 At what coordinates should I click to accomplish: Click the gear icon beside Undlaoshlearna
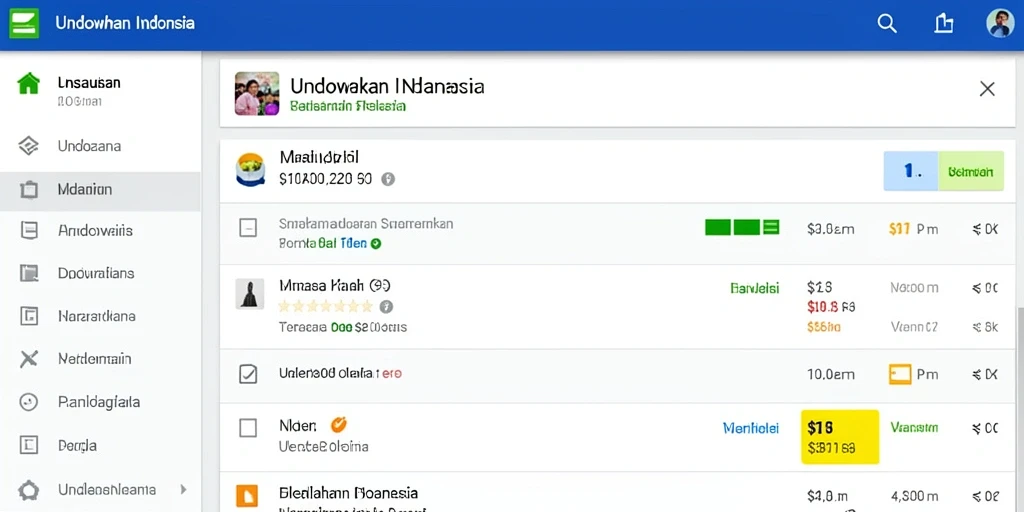pyautogui.click(x=29, y=490)
